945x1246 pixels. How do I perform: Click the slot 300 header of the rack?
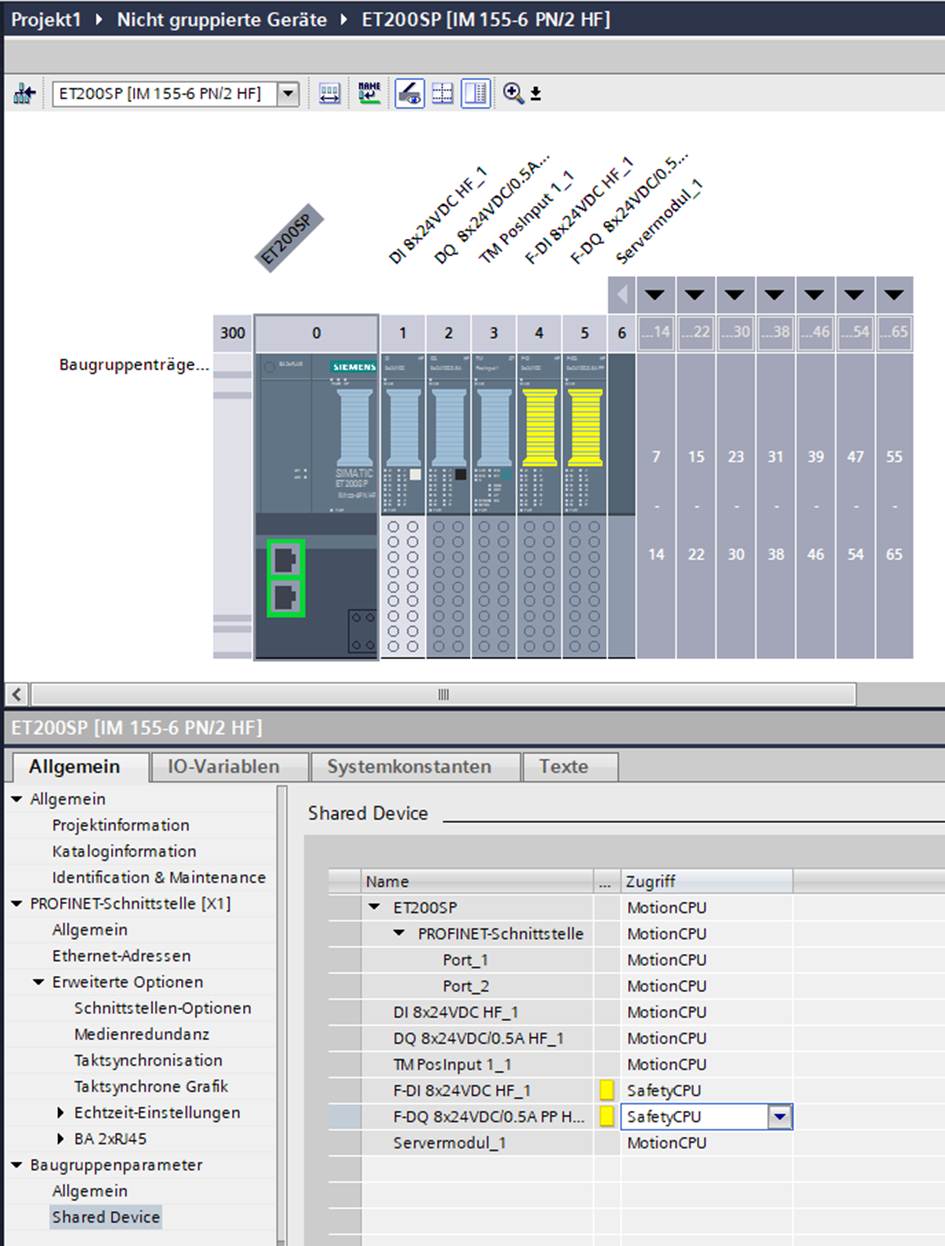point(232,333)
